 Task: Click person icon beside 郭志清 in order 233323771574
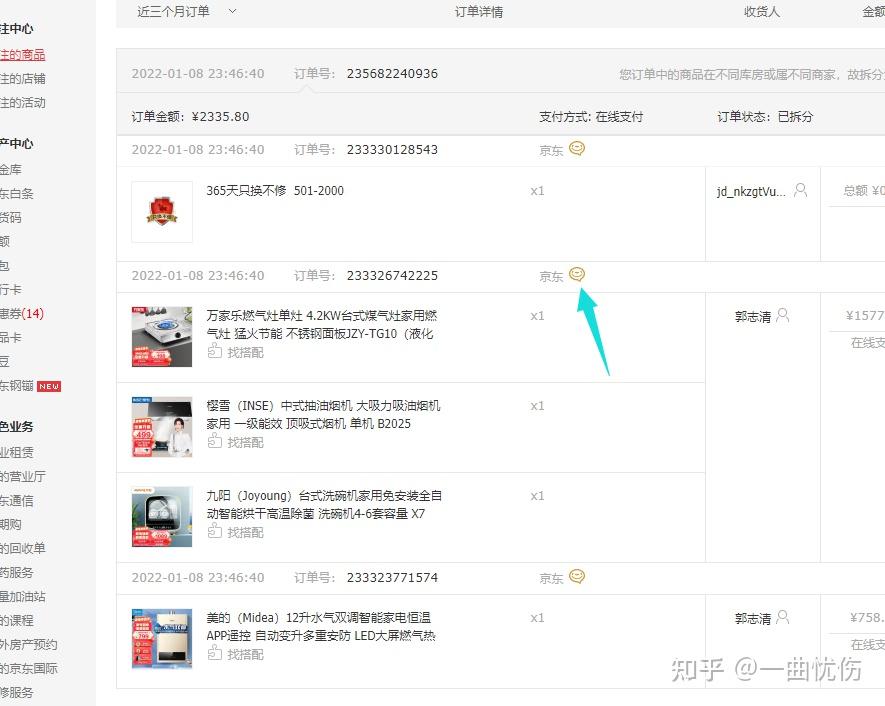782,617
